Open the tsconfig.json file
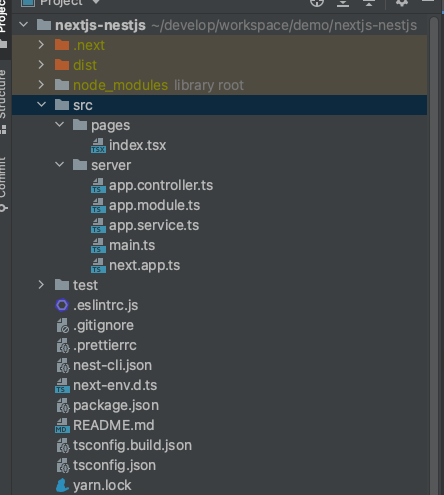The height and width of the screenshot is (495, 444). click(114, 466)
